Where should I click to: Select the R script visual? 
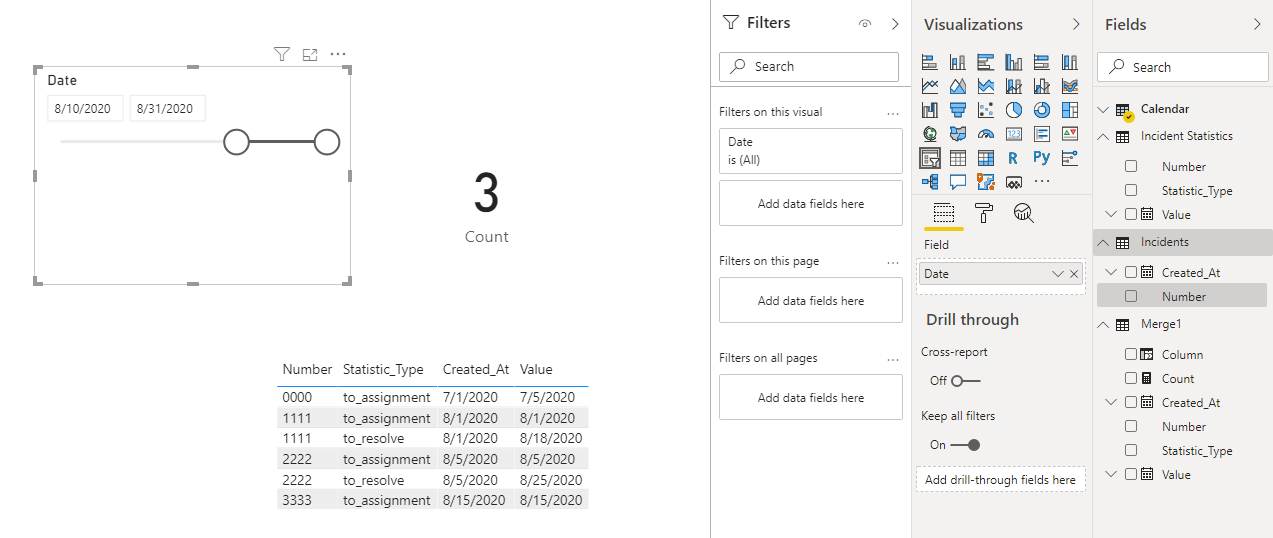(1014, 158)
